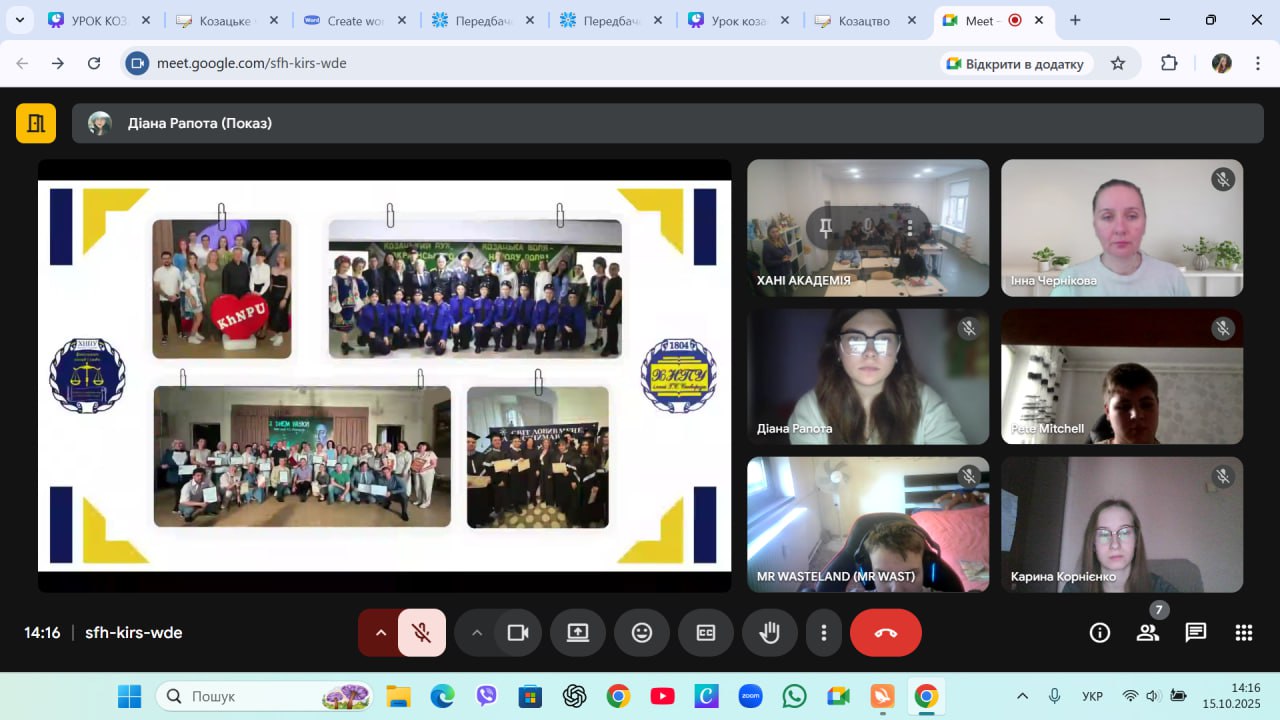Open the chat with everyone panel
The height and width of the screenshot is (720, 1280).
tap(1195, 633)
